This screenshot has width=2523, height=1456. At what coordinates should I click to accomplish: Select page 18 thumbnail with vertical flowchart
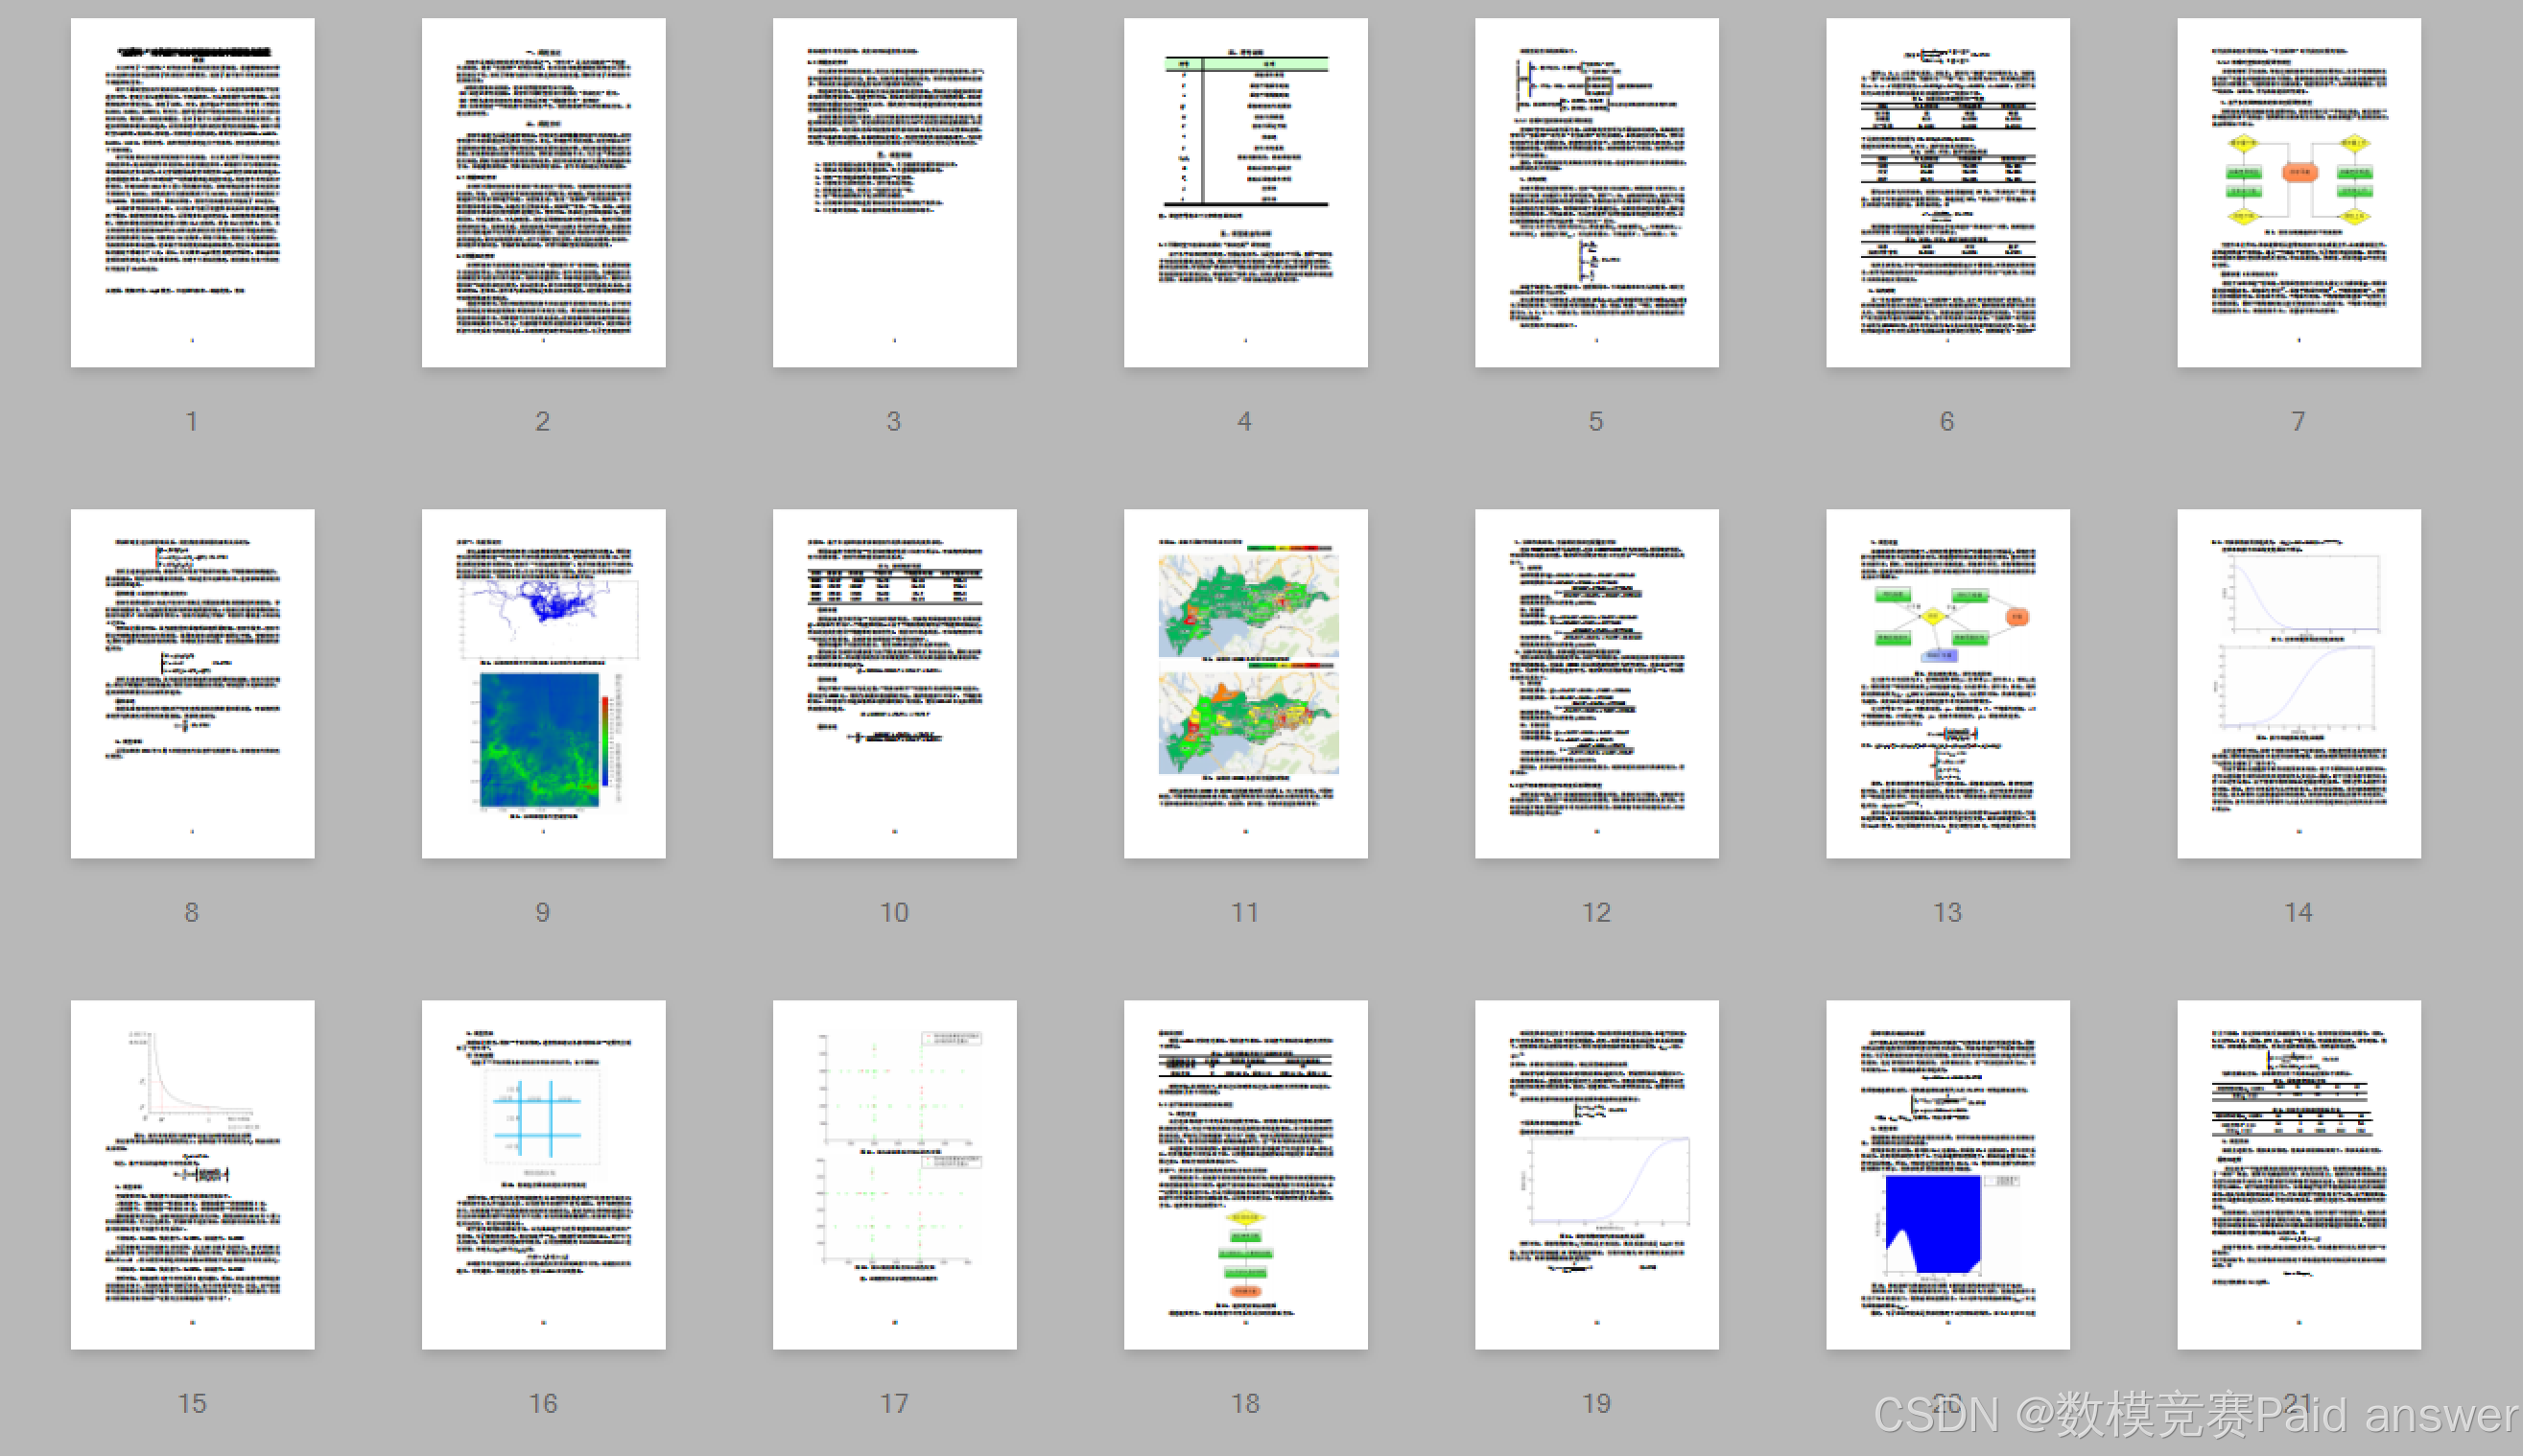[1245, 1174]
